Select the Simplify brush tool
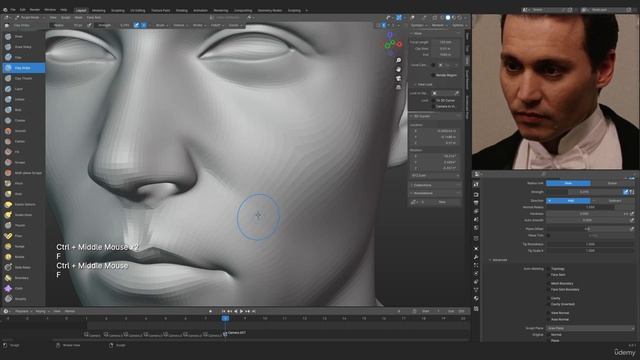640x360 pixels. click(x=23, y=299)
